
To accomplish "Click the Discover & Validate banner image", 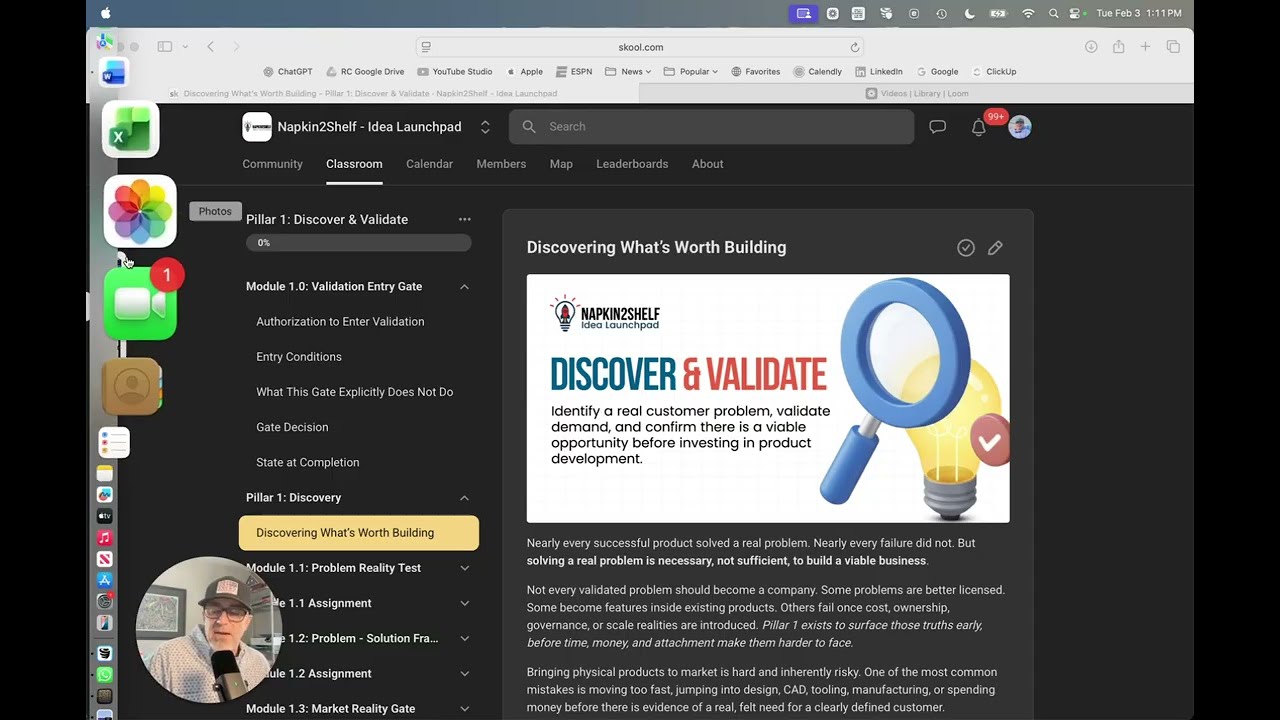I will [768, 398].
